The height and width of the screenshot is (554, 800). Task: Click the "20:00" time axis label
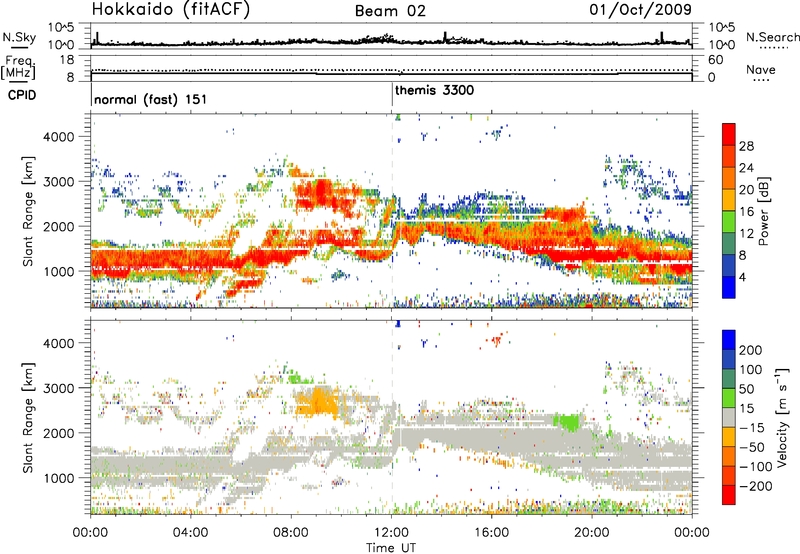click(x=591, y=533)
